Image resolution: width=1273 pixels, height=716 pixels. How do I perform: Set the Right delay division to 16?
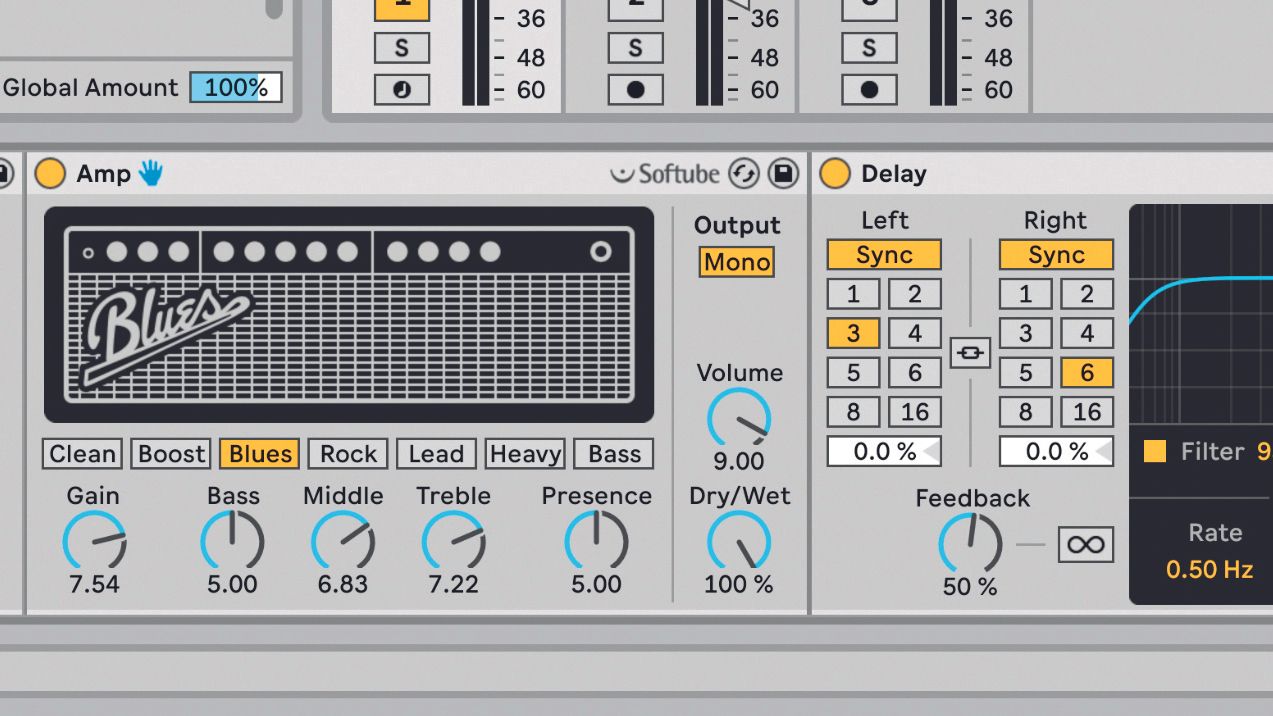pyautogui.click(x=1087, y=412)
